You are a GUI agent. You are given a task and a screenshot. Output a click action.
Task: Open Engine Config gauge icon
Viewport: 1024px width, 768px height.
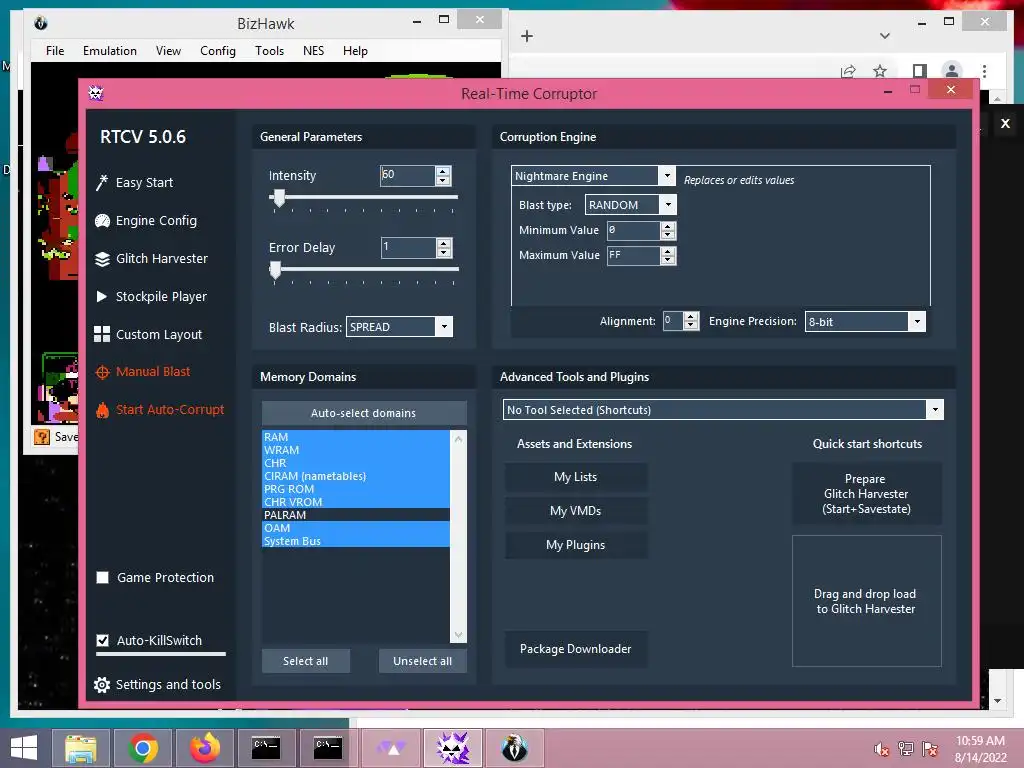(102, 221)
